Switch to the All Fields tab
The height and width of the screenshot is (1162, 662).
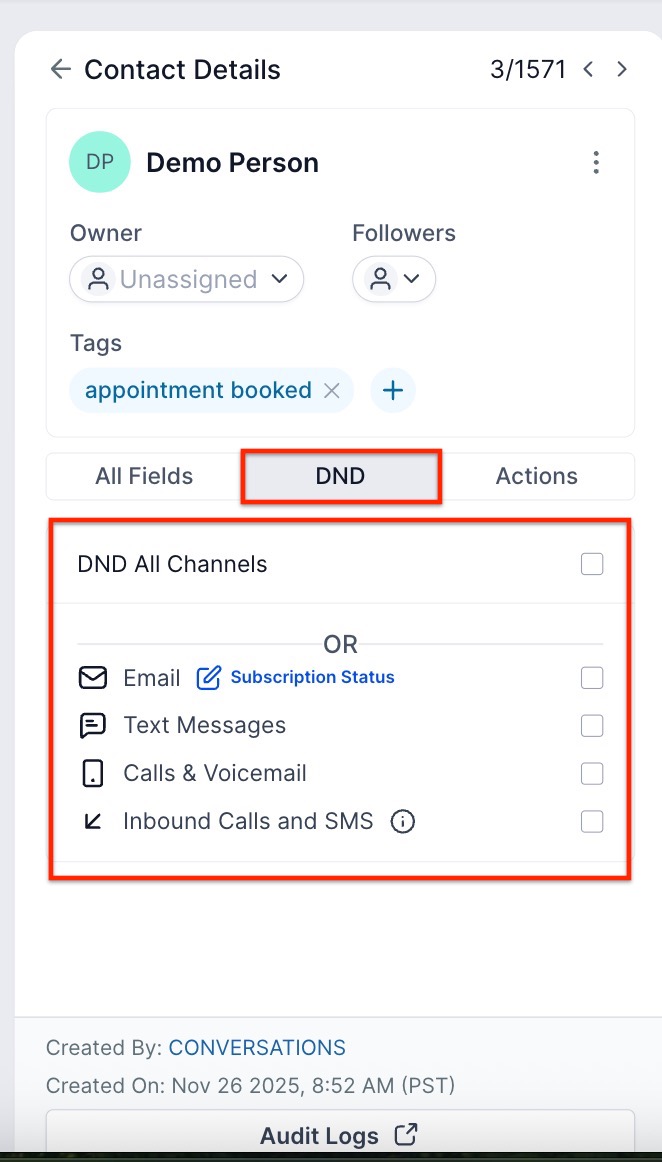(x=144, y=476)
